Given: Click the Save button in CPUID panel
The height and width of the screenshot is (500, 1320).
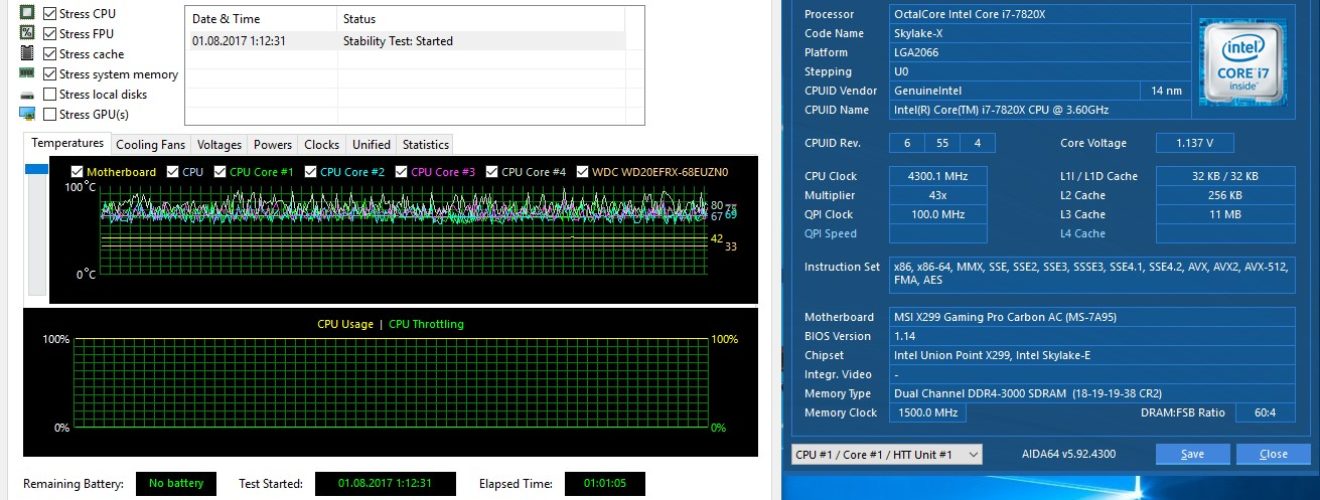Looking at the screenshot, I should tap(1192, 454).
